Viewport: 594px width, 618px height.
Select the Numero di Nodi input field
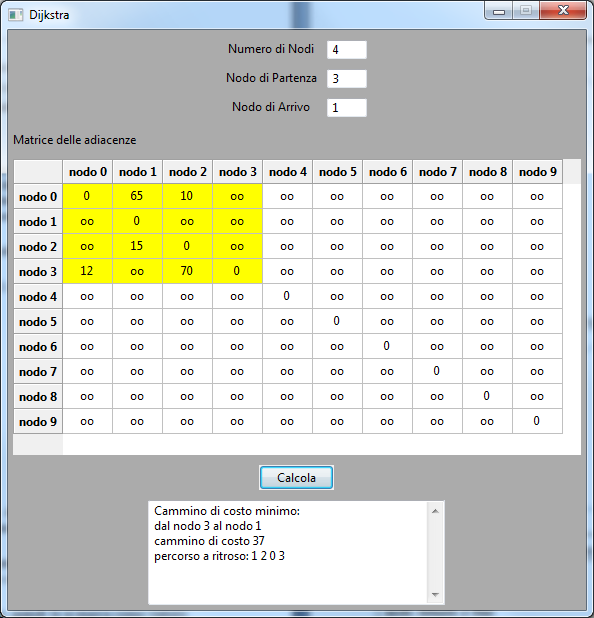(347, 50)
